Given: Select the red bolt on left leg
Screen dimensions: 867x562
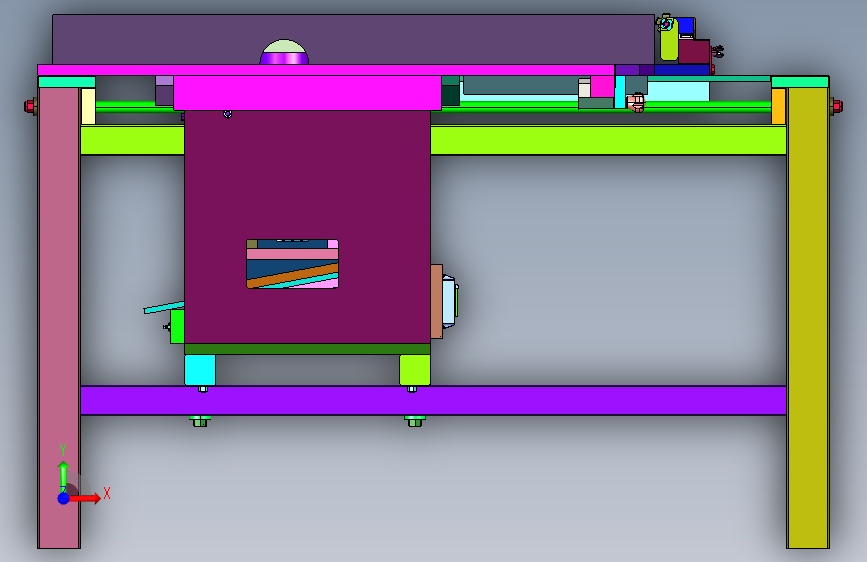Looking at the screenshot, I should pos(31,106).
